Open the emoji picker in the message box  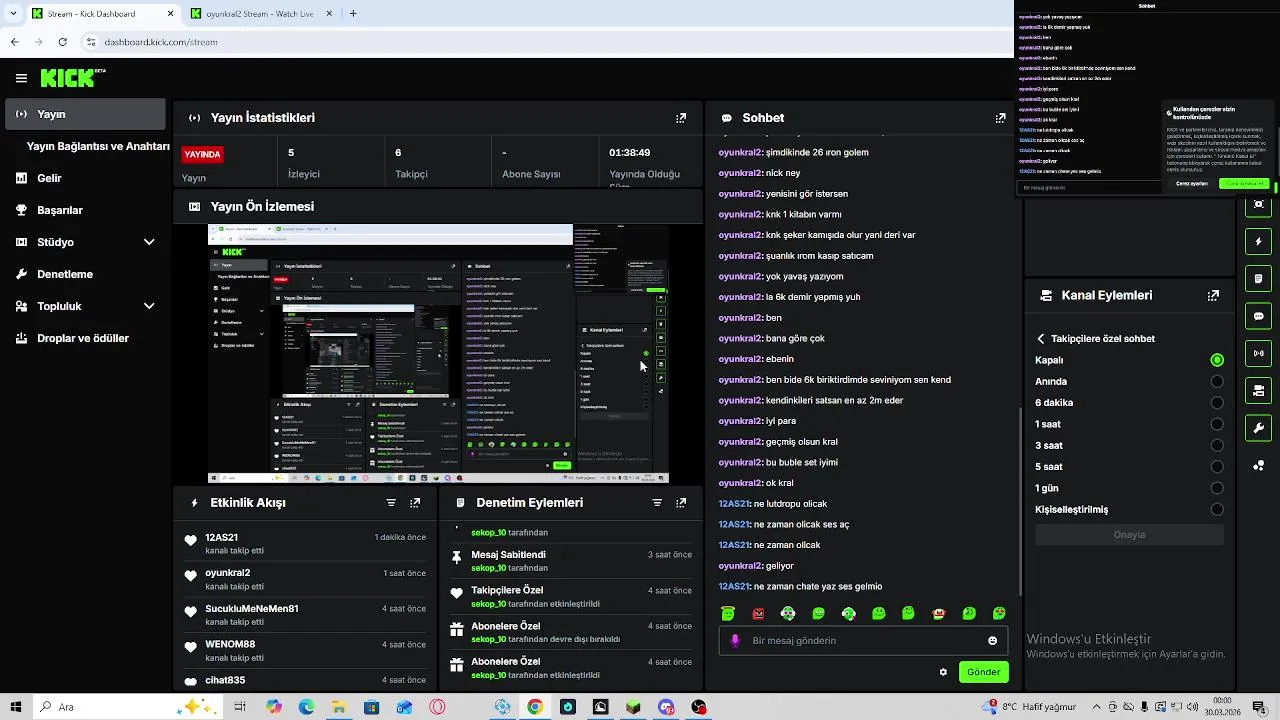point(992,641)
